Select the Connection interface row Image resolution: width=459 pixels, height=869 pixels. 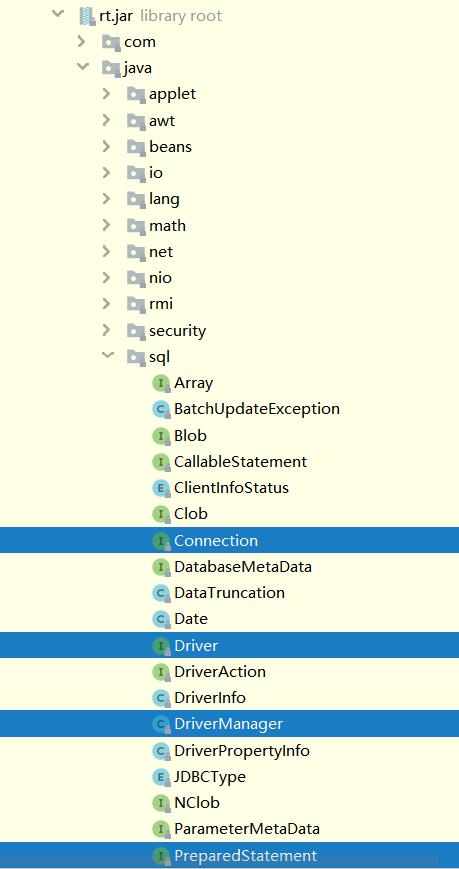[x=230, y=540]
